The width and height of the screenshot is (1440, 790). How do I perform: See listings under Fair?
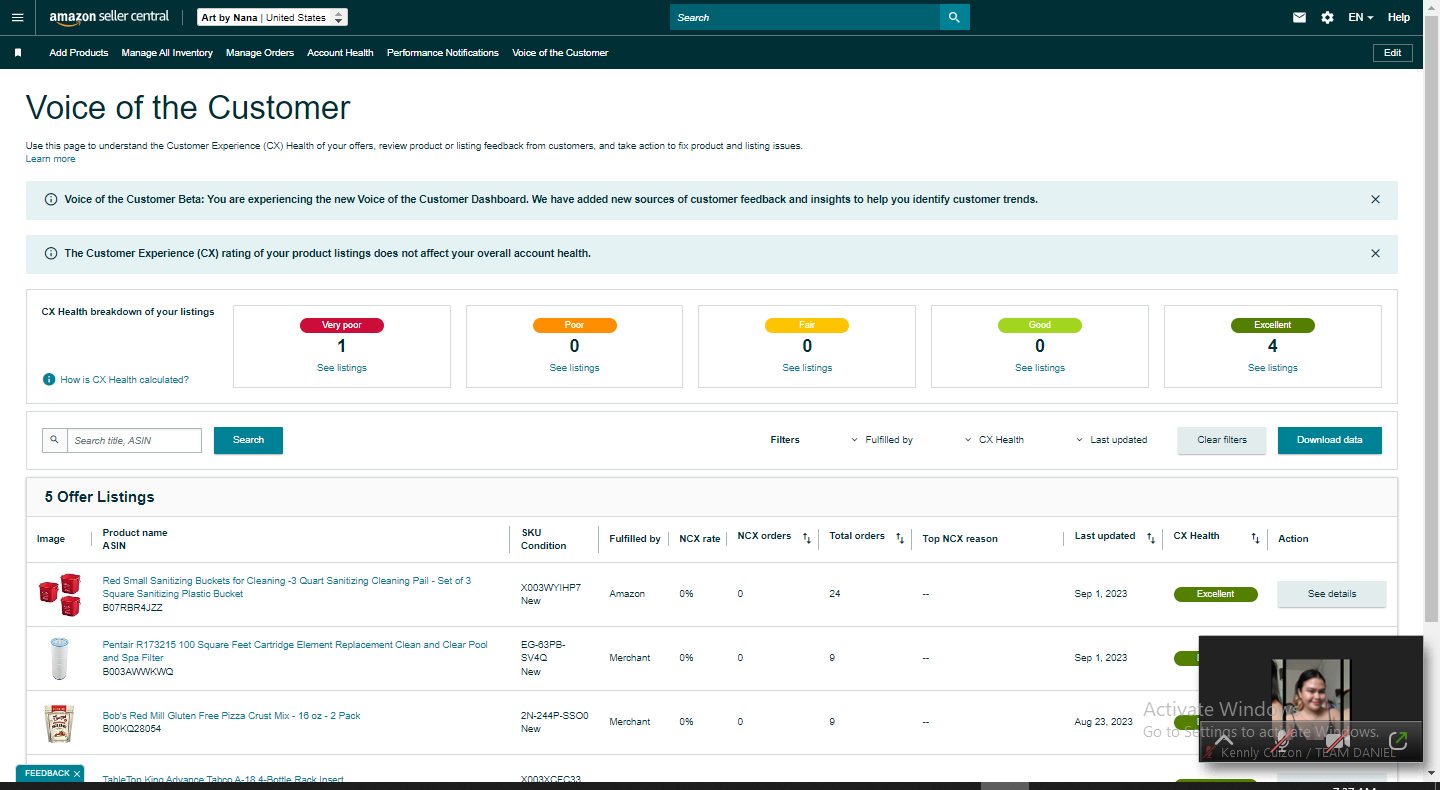click(x=807, y=368)
